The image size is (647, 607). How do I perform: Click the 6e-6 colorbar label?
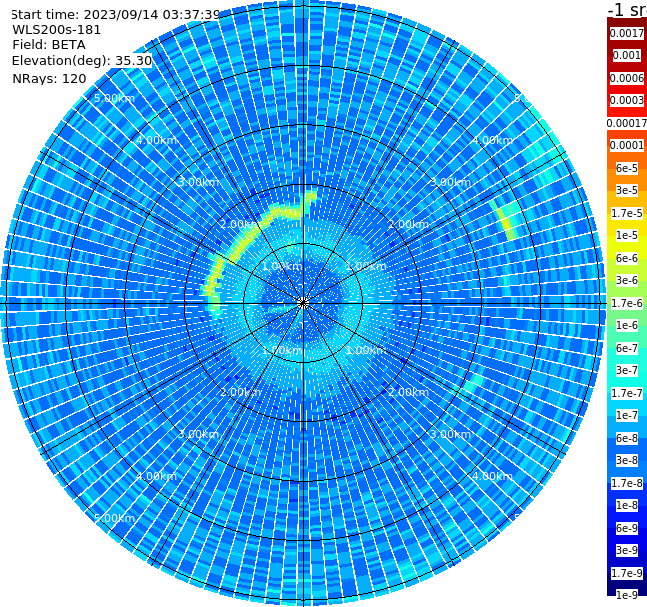point(627,258)
